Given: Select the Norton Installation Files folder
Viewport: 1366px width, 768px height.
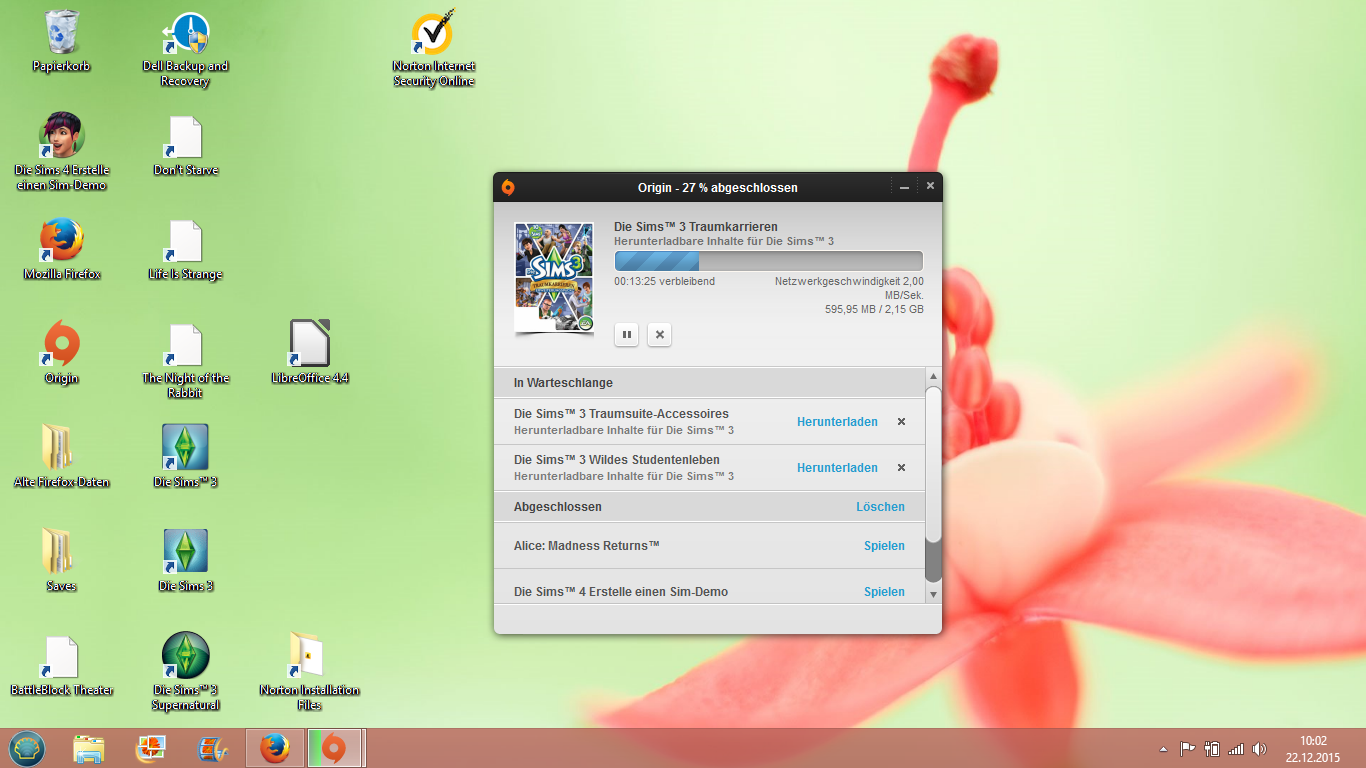Looking at the screenshot, I should pos(309,670).
